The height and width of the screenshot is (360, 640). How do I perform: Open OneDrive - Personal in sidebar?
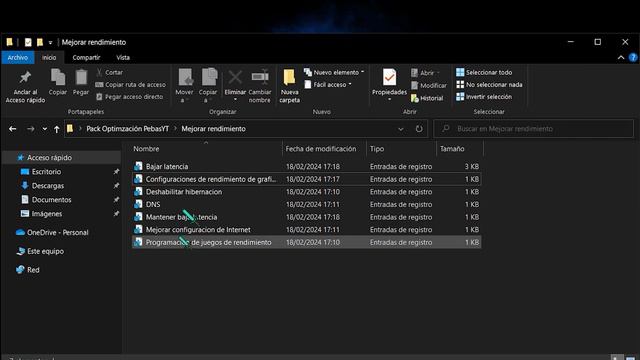pyautogui.click(x=58, y=233)
